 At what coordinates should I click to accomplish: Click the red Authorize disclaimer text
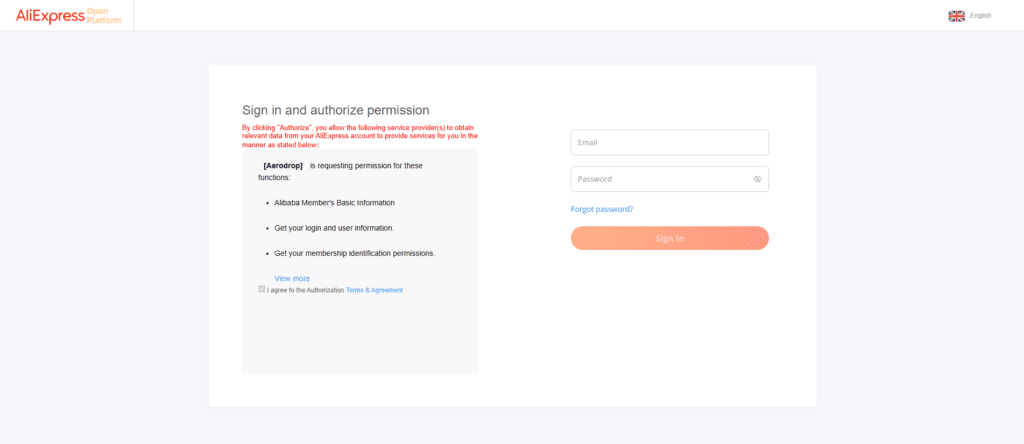360,137
